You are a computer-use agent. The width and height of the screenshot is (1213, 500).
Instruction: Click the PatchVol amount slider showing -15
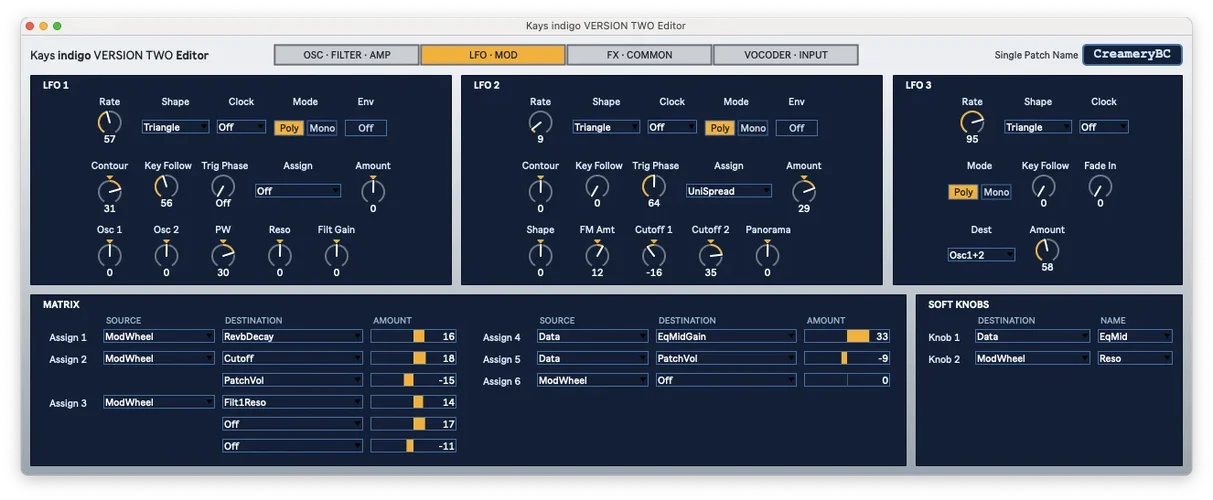pyautogui.click(x=414, y=380)
